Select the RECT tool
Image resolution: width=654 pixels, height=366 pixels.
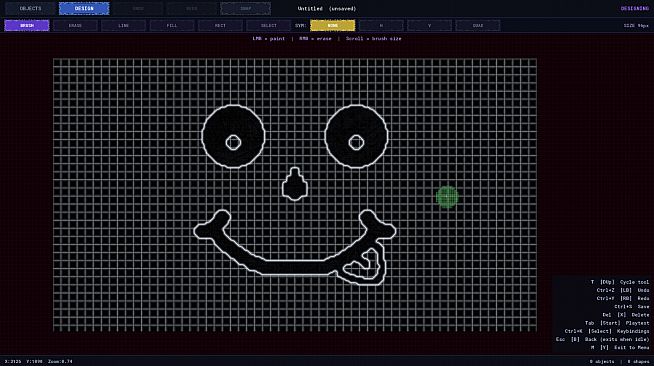point(220,25)
